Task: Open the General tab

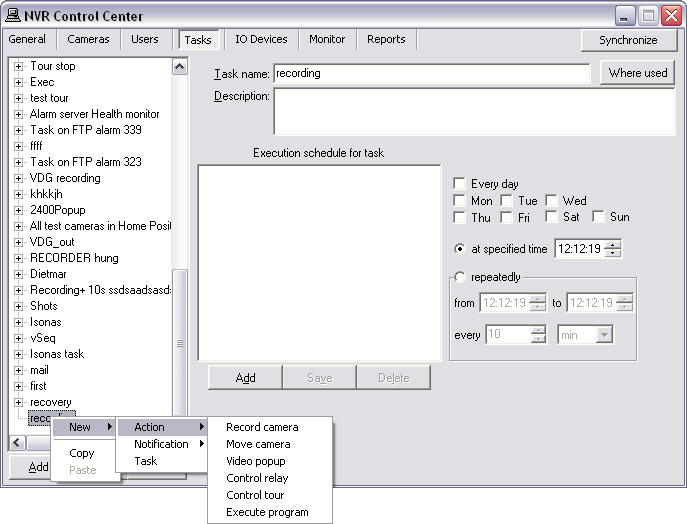Action: [x=27, y=39]
